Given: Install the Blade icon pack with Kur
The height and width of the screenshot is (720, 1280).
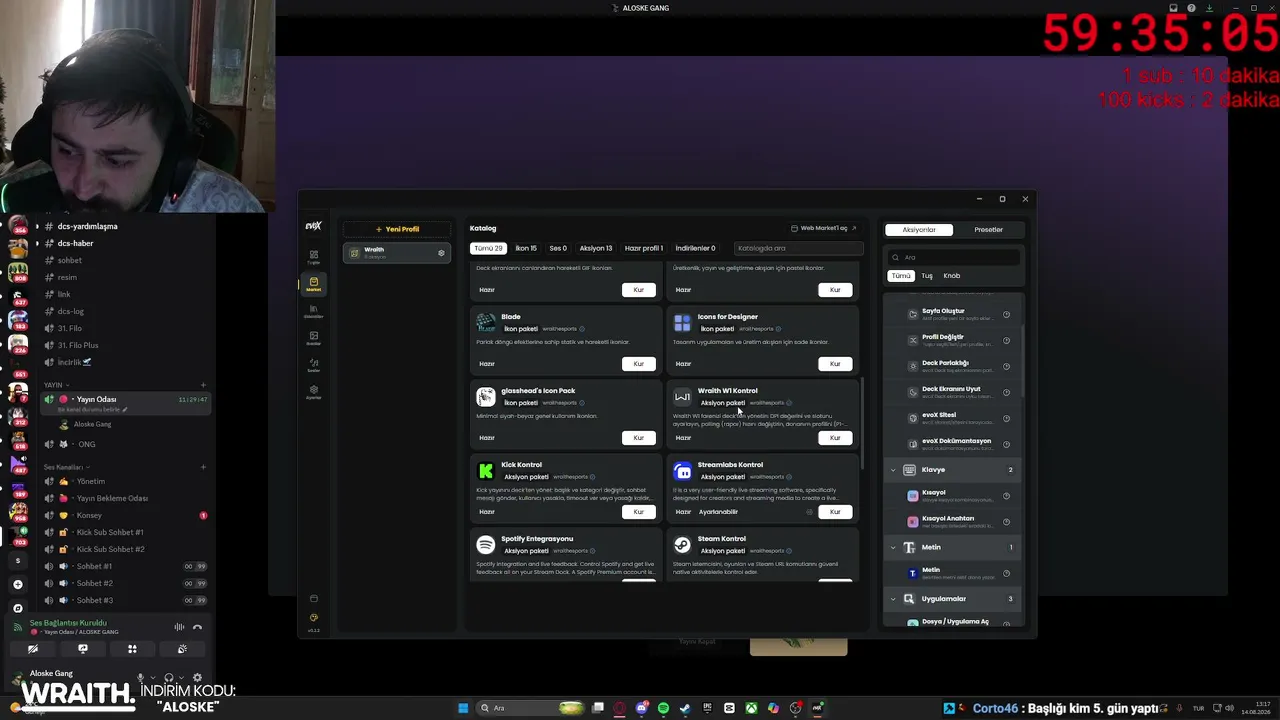Looking at the screenshot, I should (639, 364).
